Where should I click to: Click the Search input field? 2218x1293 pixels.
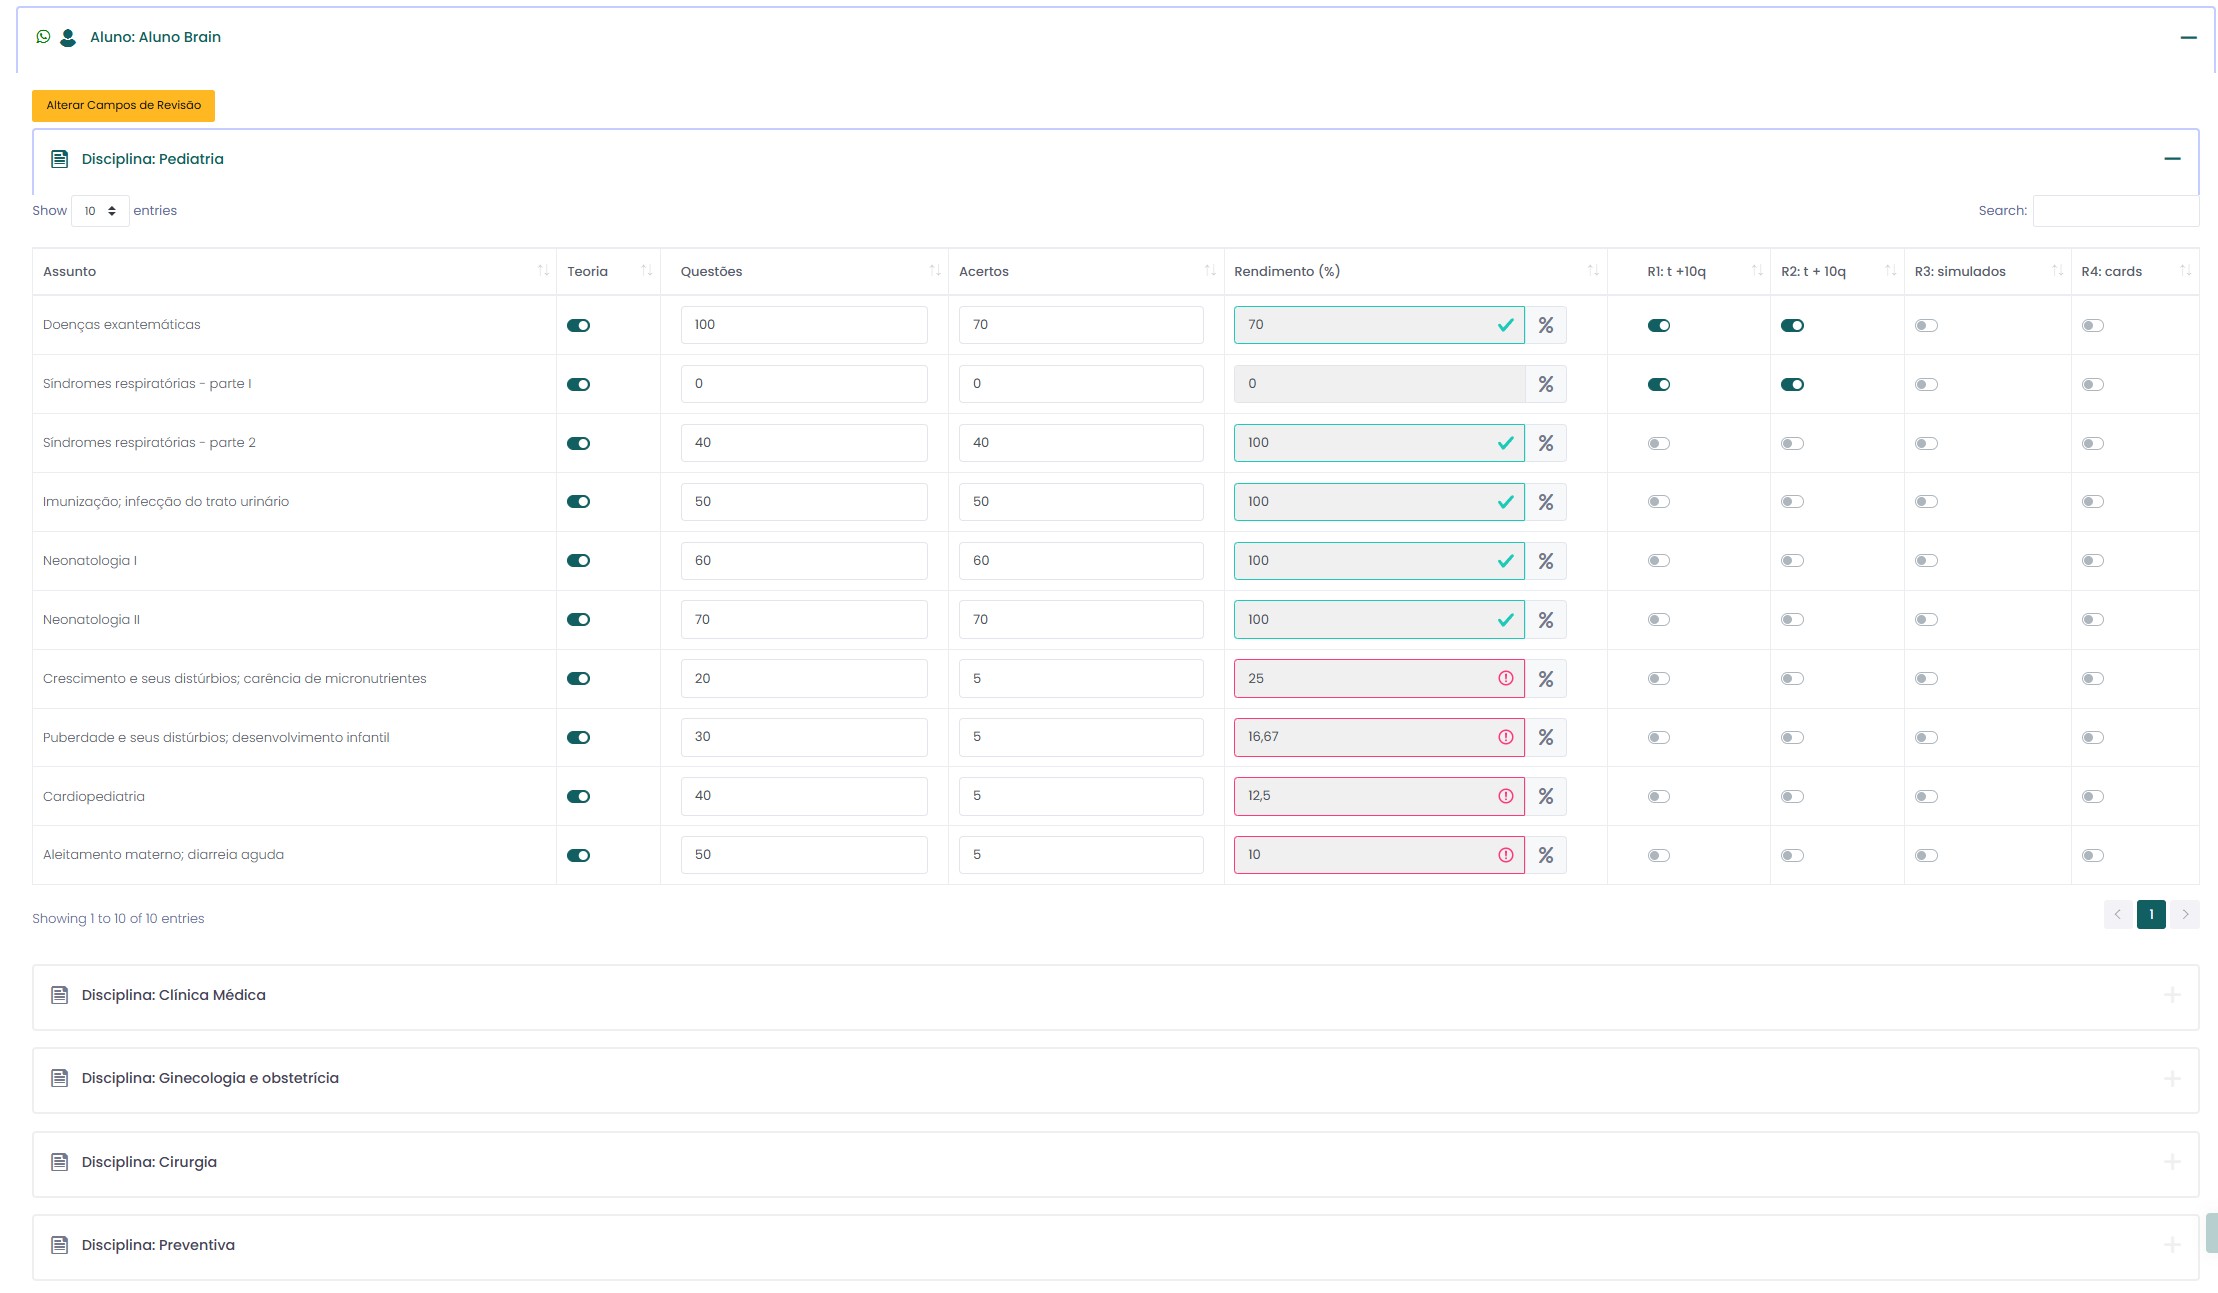point(2115,211)
